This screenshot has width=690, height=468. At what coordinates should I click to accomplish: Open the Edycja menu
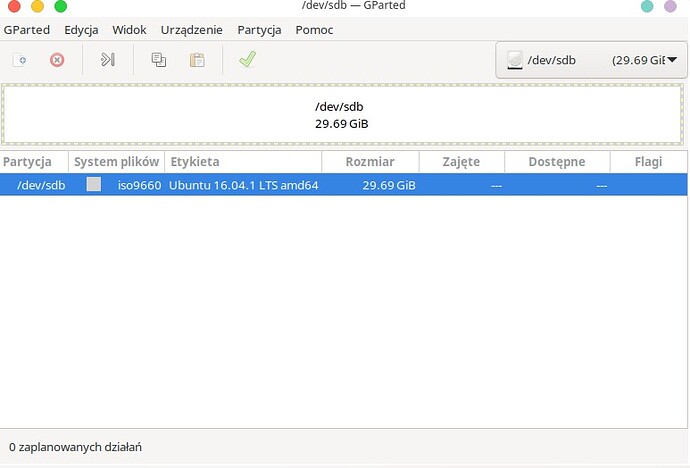pos(81,30)
